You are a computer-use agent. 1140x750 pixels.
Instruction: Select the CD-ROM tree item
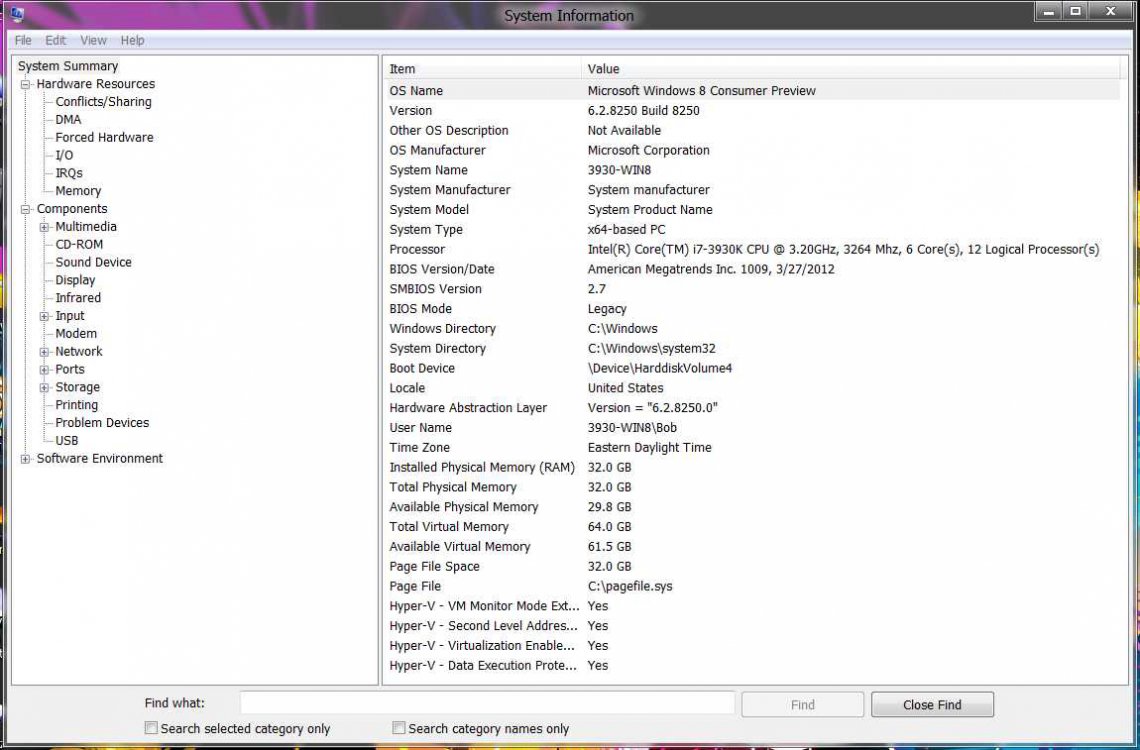(x=79, y=245)
